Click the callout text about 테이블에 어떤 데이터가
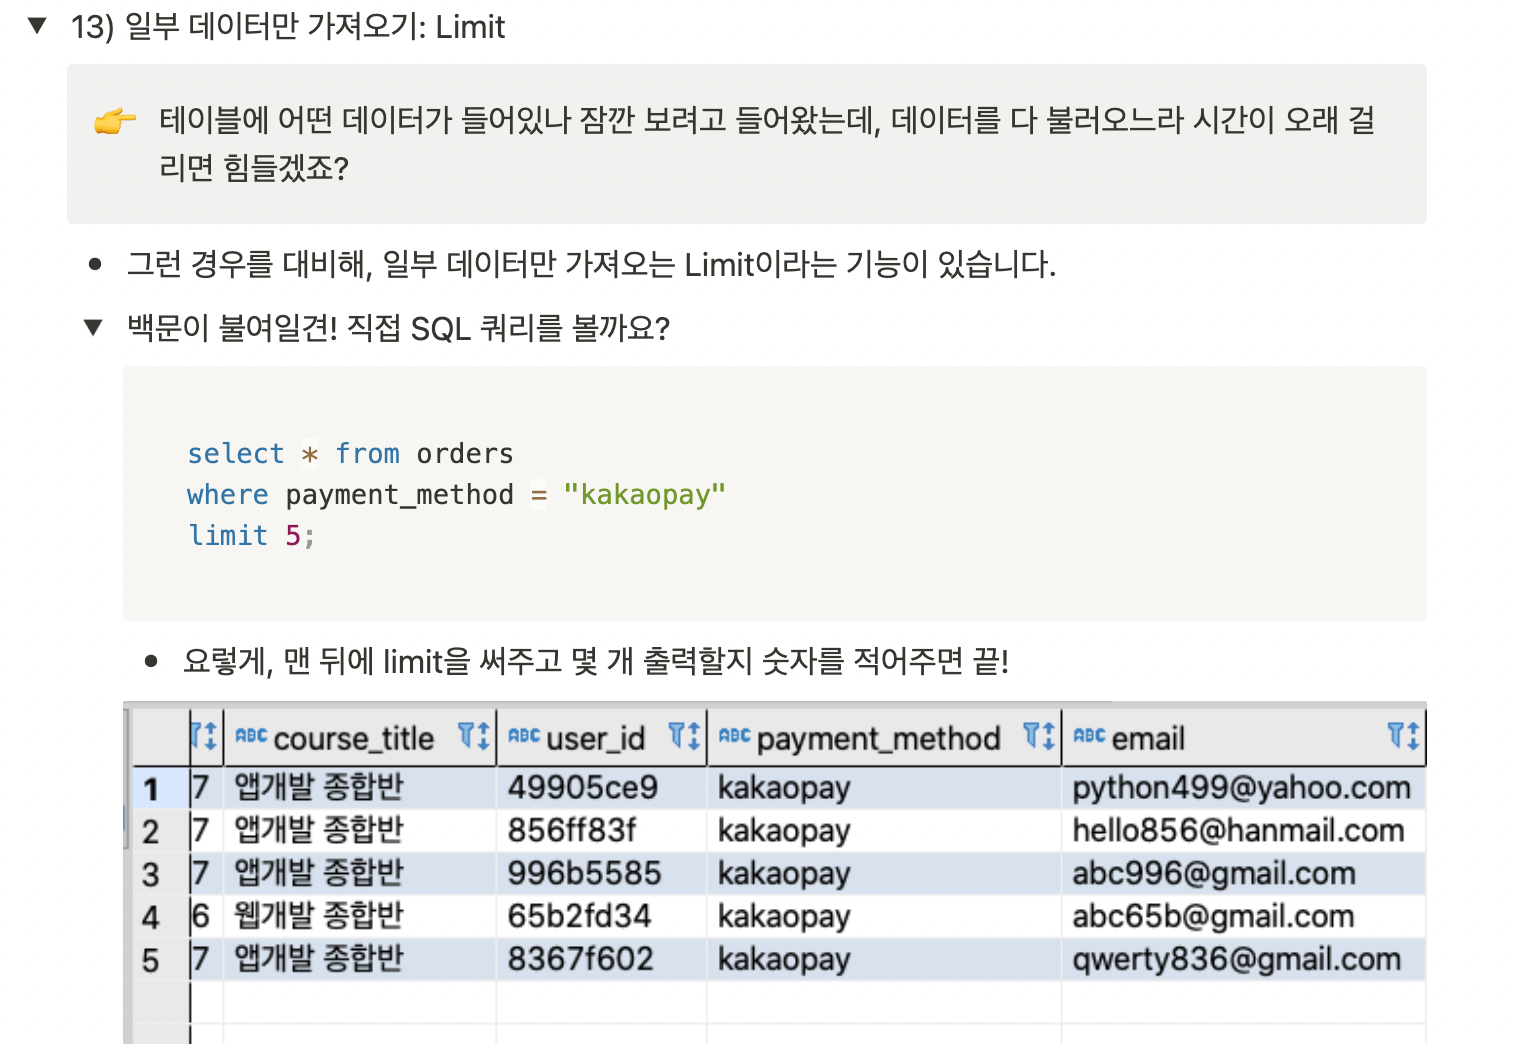Image resolution: width=1530 pixels, height=1044 pixels. tap(767, 143)
